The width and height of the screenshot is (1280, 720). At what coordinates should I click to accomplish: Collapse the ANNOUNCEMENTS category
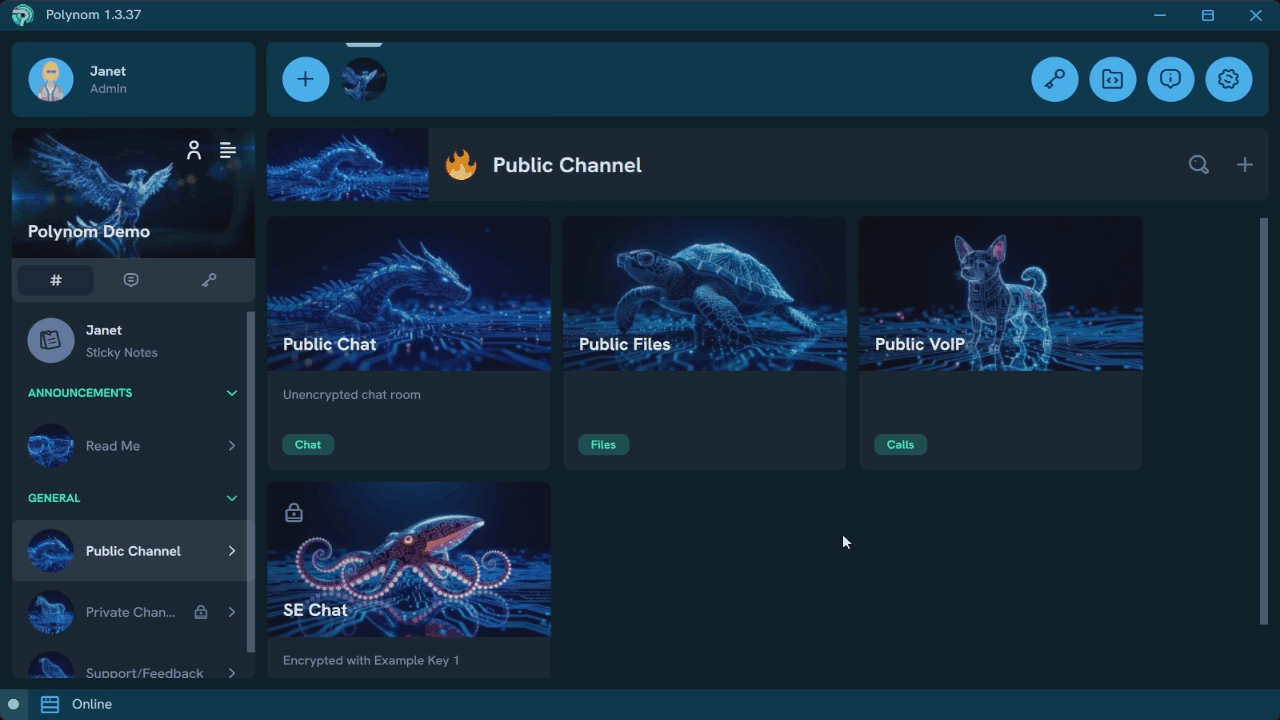pos(232,393)
